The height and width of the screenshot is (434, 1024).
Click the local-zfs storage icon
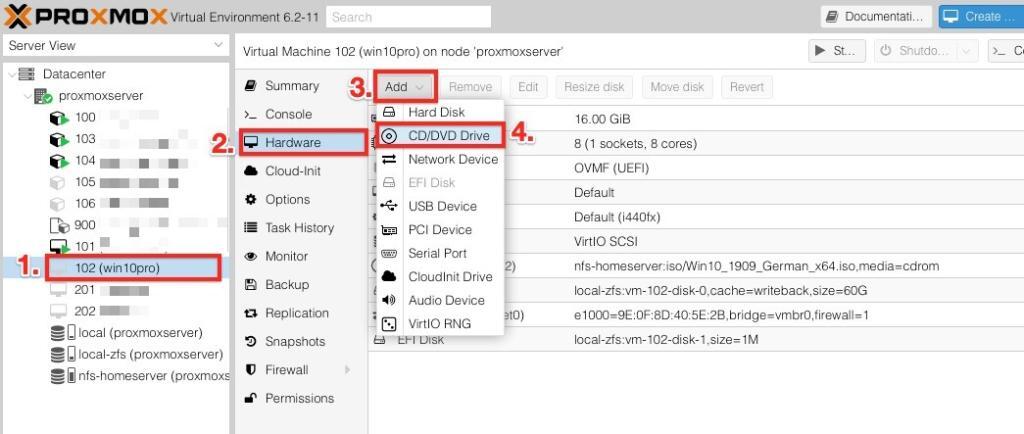coord(63,354)
